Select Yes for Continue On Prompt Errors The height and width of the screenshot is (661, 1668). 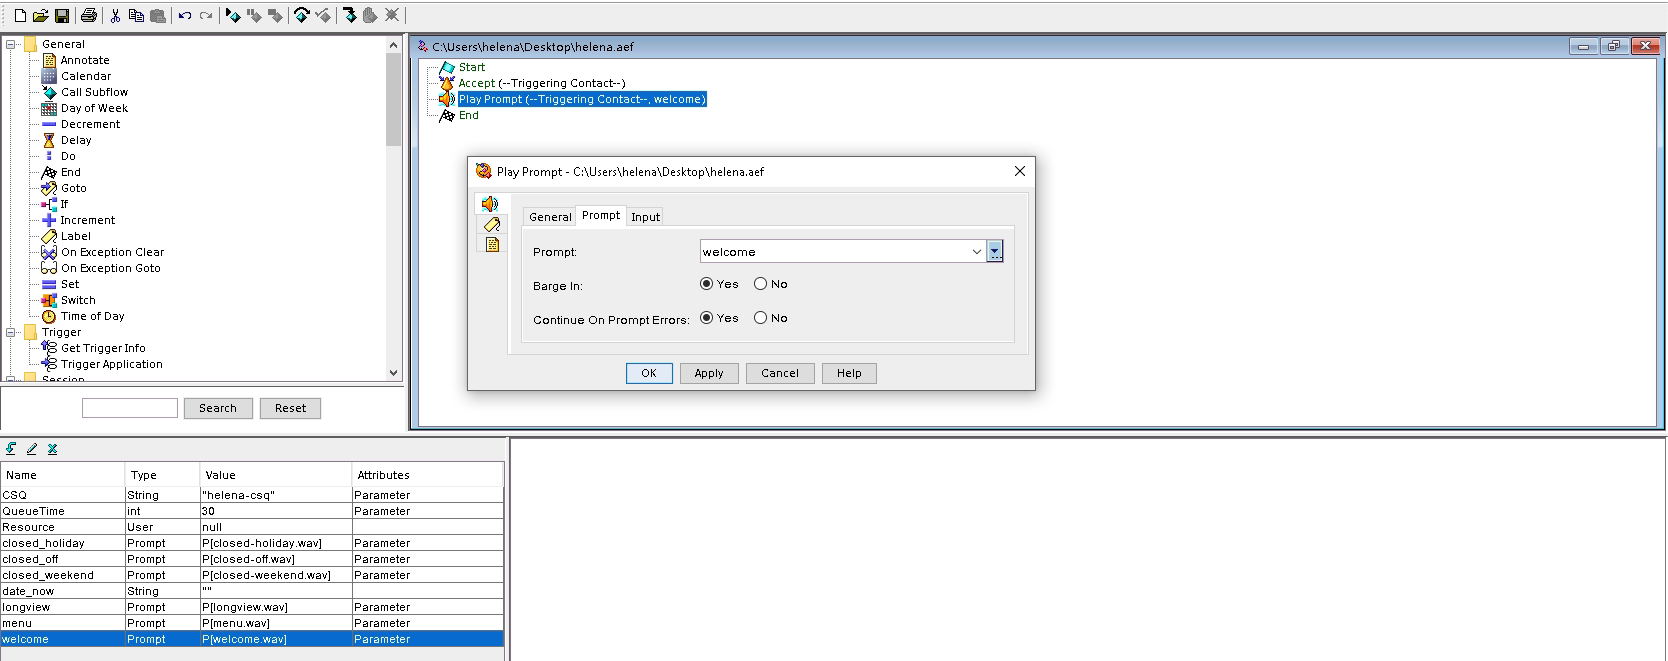click(x=707, y=318)
